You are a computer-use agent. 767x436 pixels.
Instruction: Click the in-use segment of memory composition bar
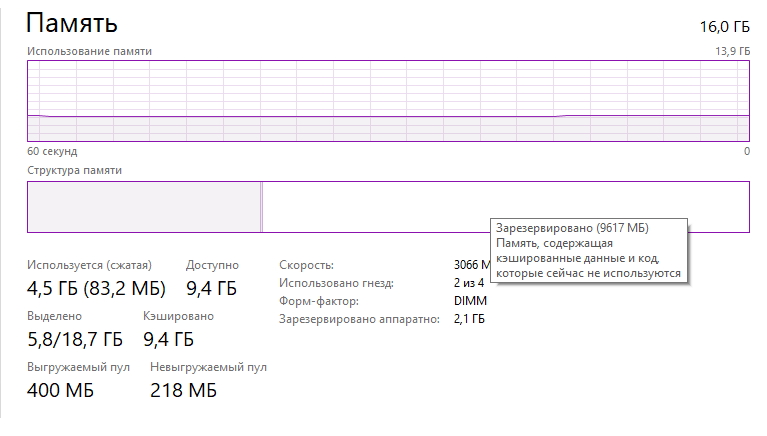[143, 207]
